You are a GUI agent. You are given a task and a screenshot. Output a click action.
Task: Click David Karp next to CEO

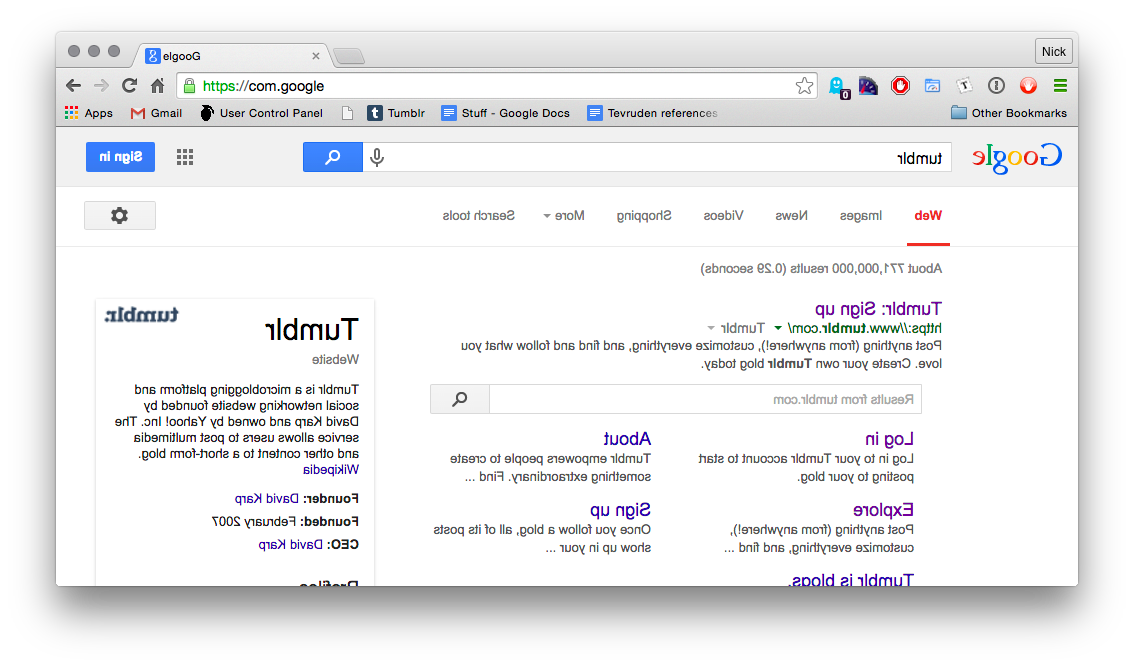click(291, 545)
